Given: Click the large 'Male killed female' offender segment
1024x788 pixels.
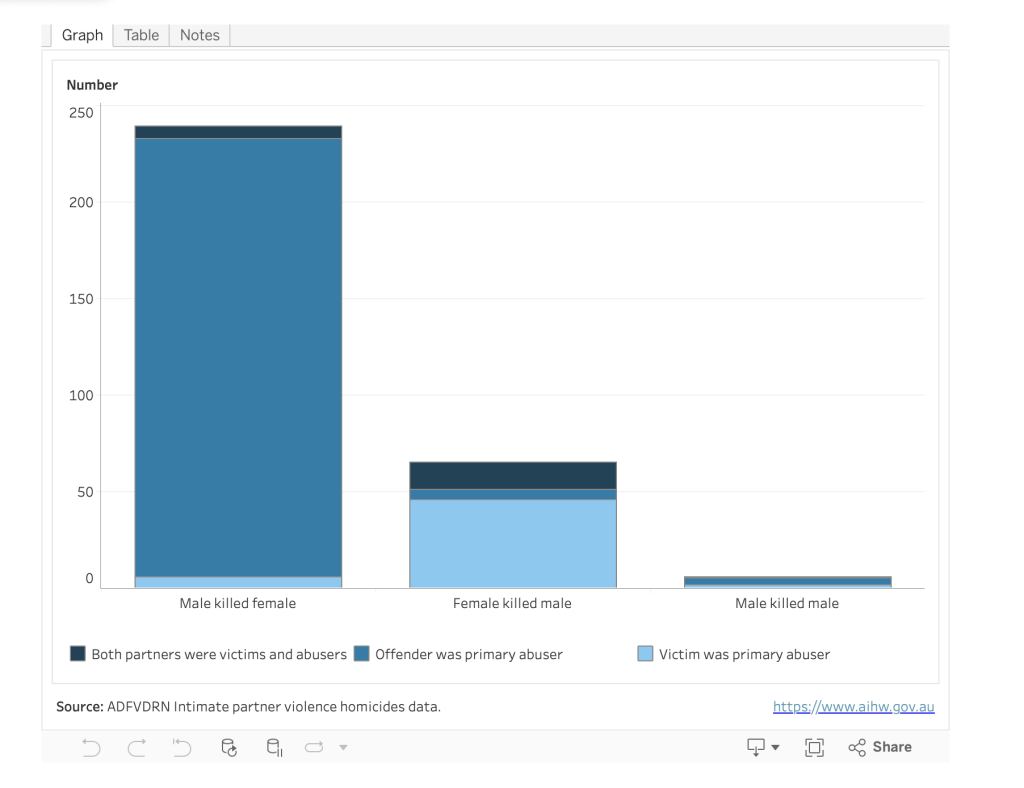Looking at the screenshot, I should pos(238,357).
